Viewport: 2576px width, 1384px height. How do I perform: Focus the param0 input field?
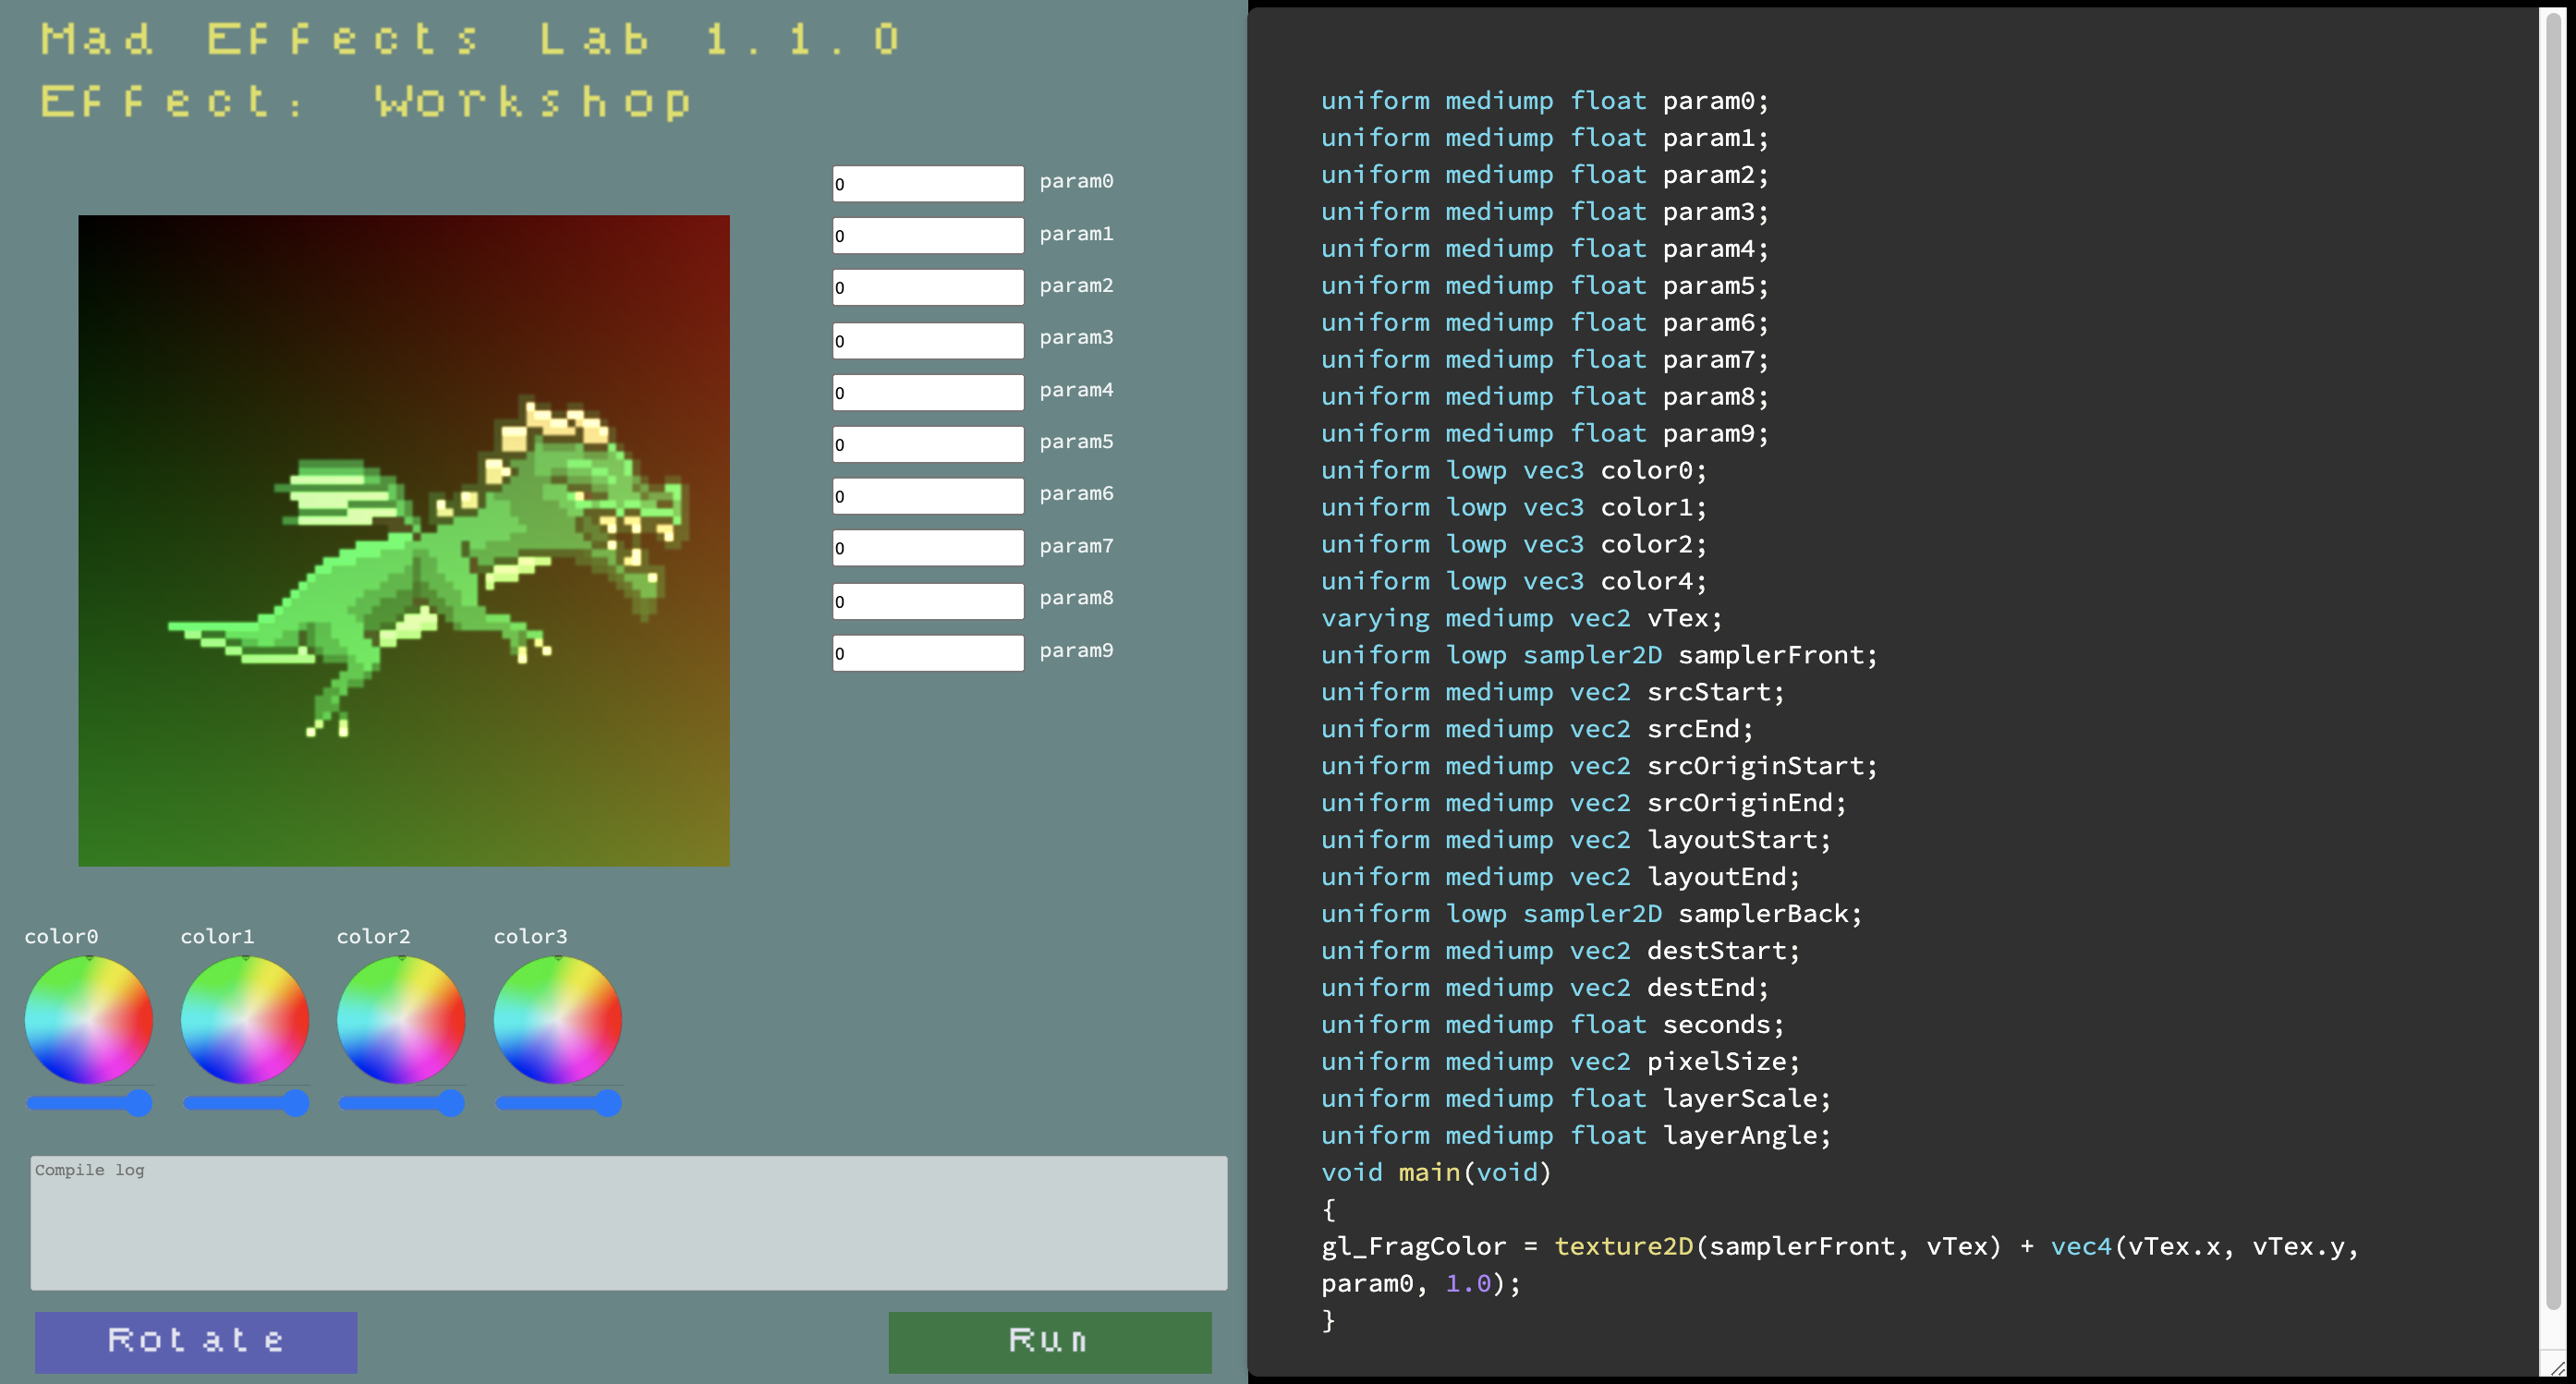928,184
